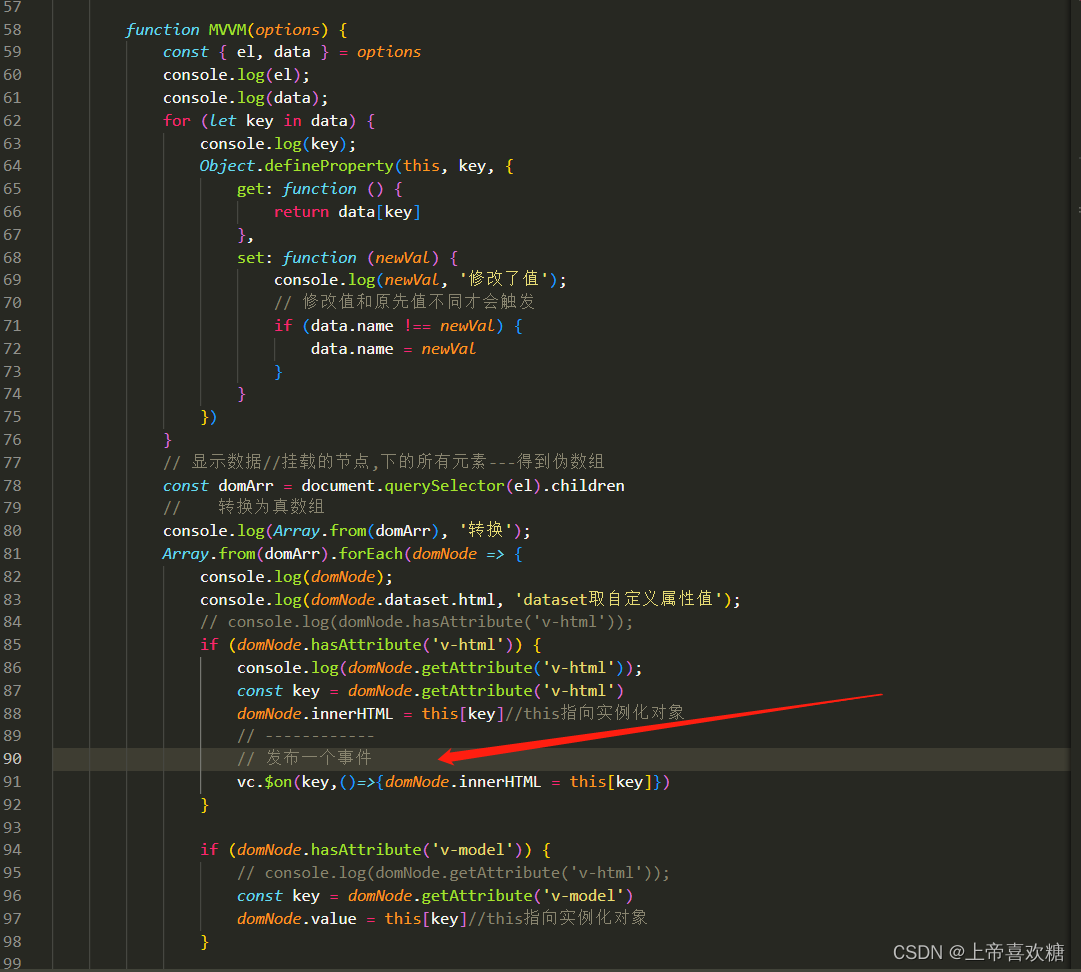
Task: Click line number 81 in the gutter
Action: click(12, 554)
